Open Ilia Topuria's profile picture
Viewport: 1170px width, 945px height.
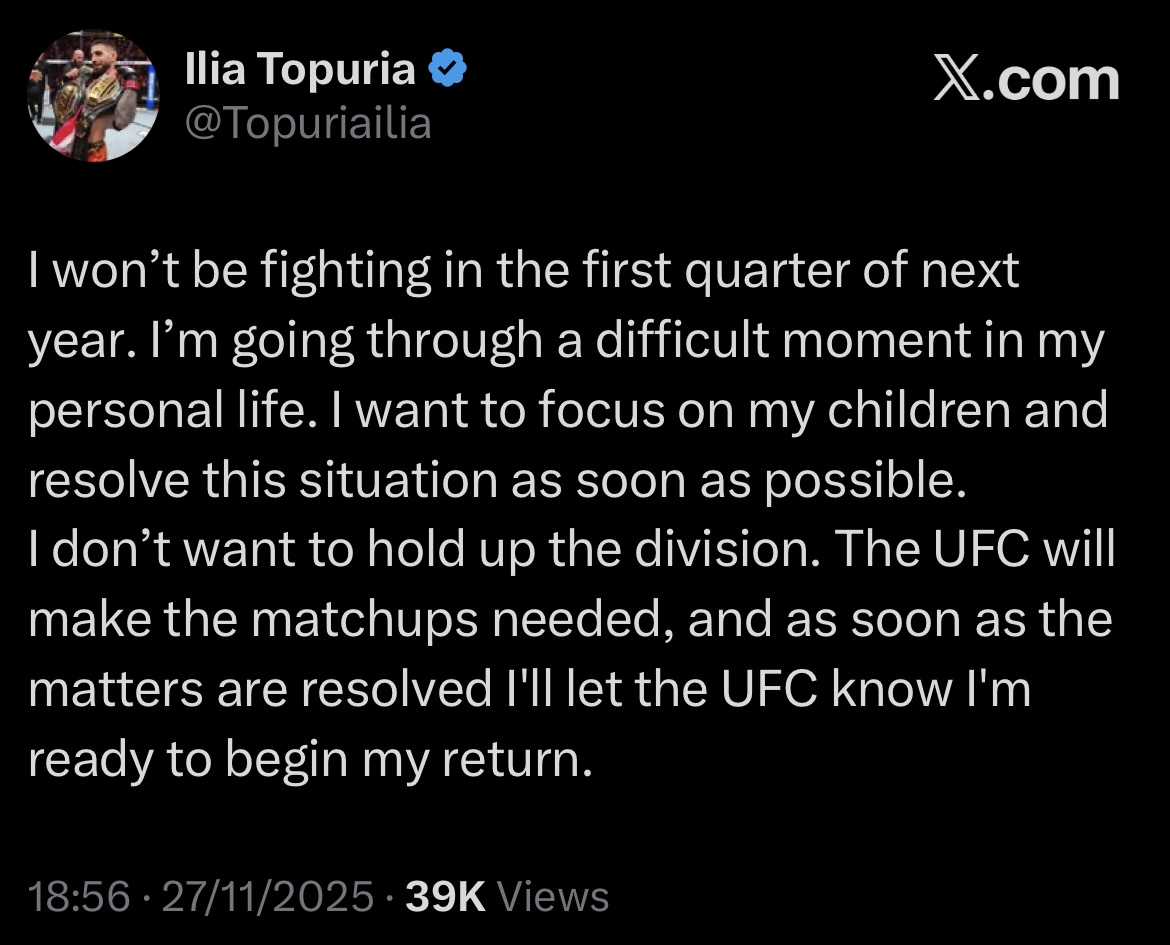[x=93, y=96]
